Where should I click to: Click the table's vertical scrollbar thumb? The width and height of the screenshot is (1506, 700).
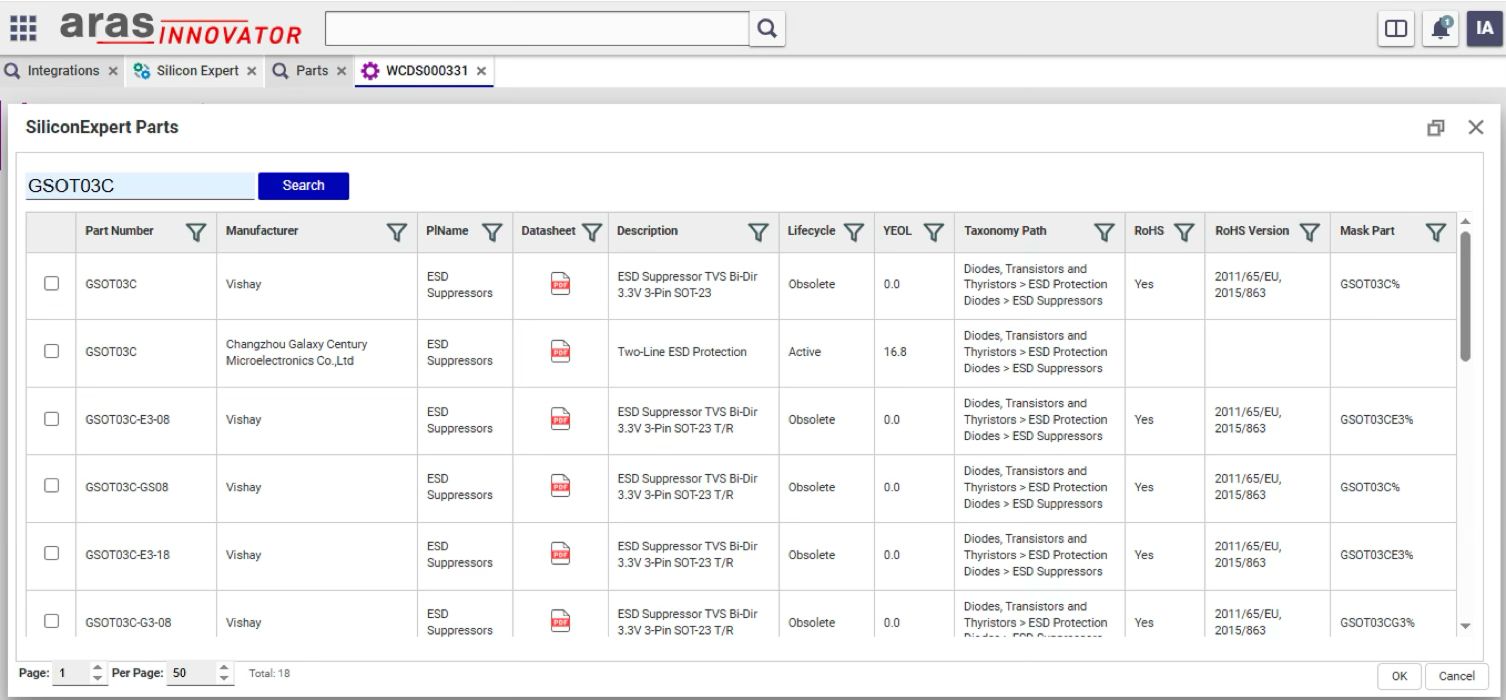tap(1465, 296)
